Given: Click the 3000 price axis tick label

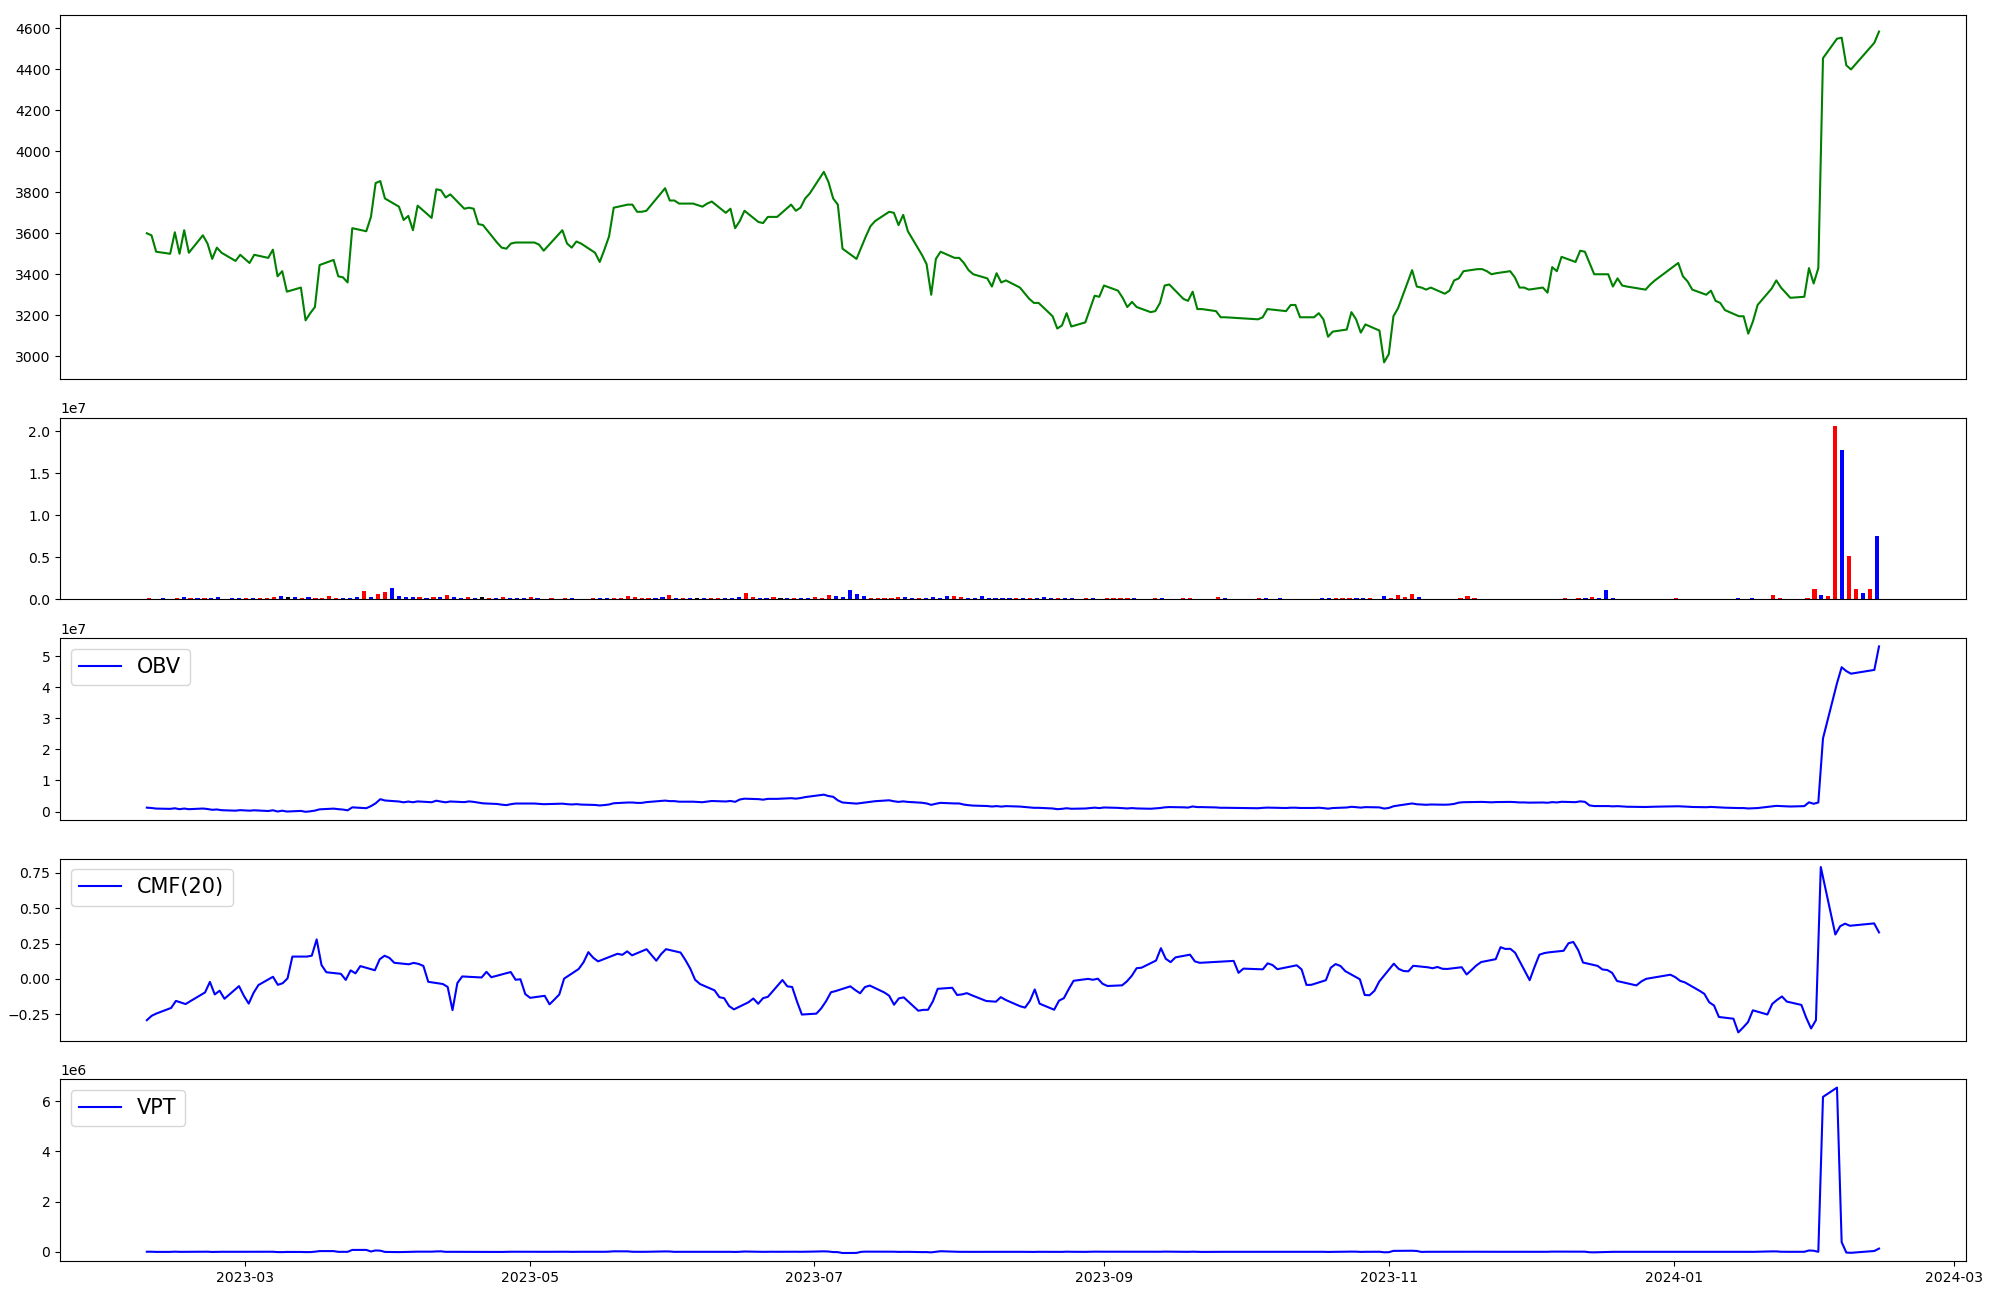Looking at the screenshot, I should click(32, 357).
